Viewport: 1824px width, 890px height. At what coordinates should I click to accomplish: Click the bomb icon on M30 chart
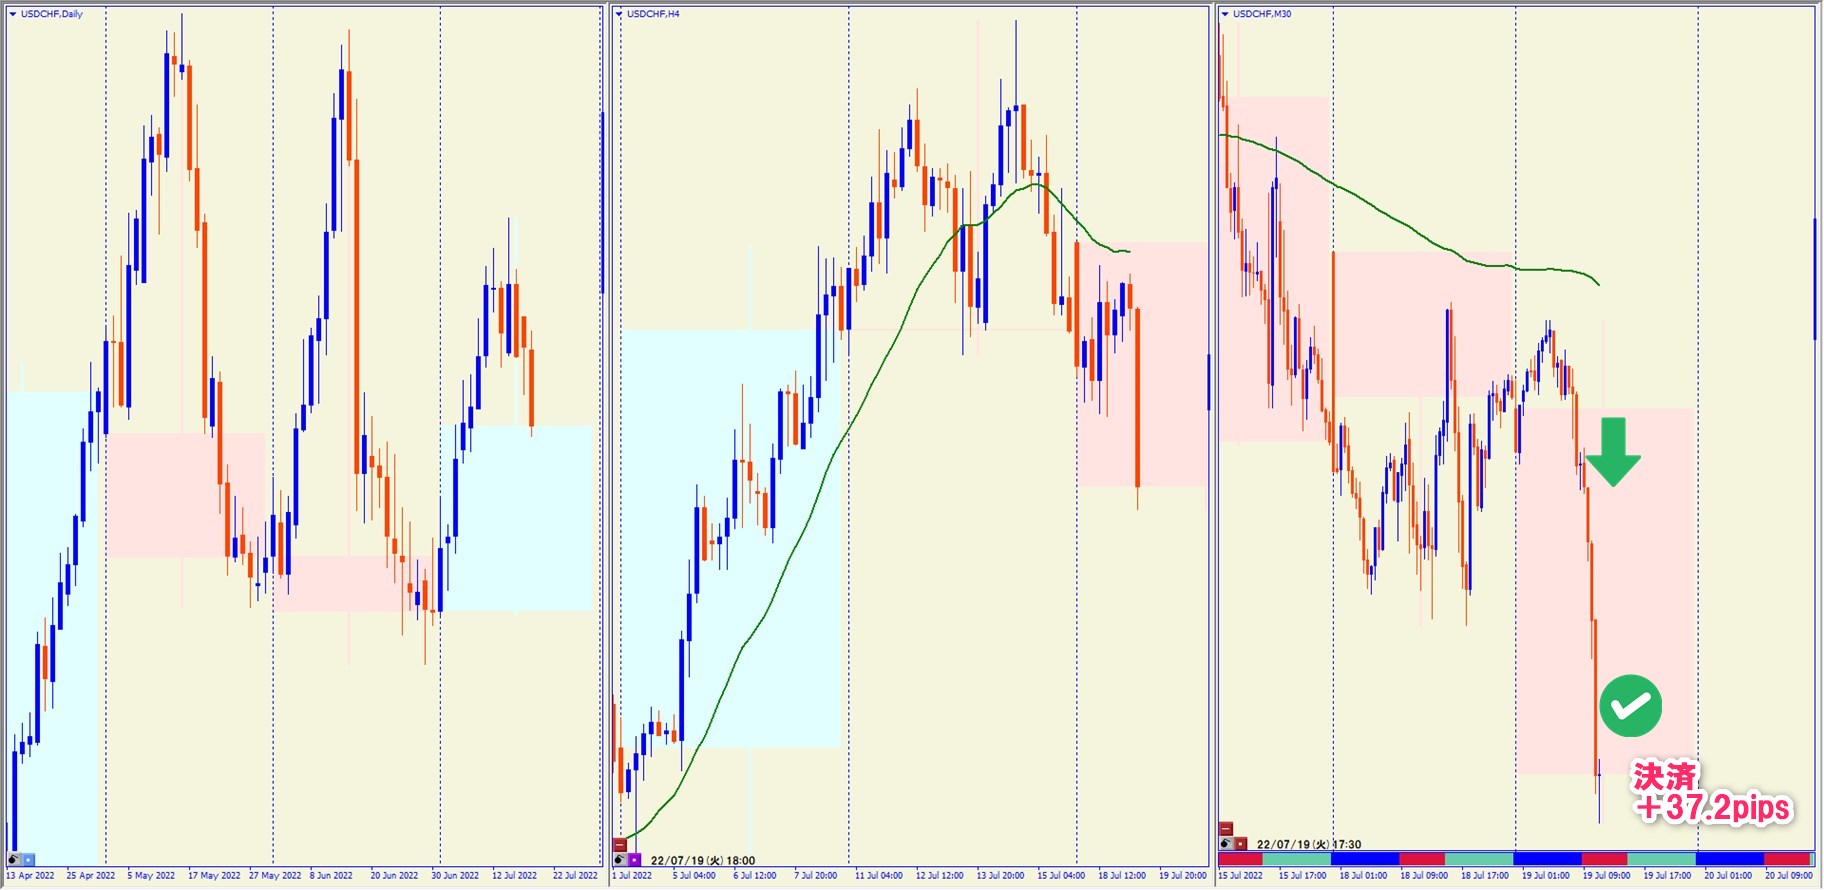coord(1226,844)
